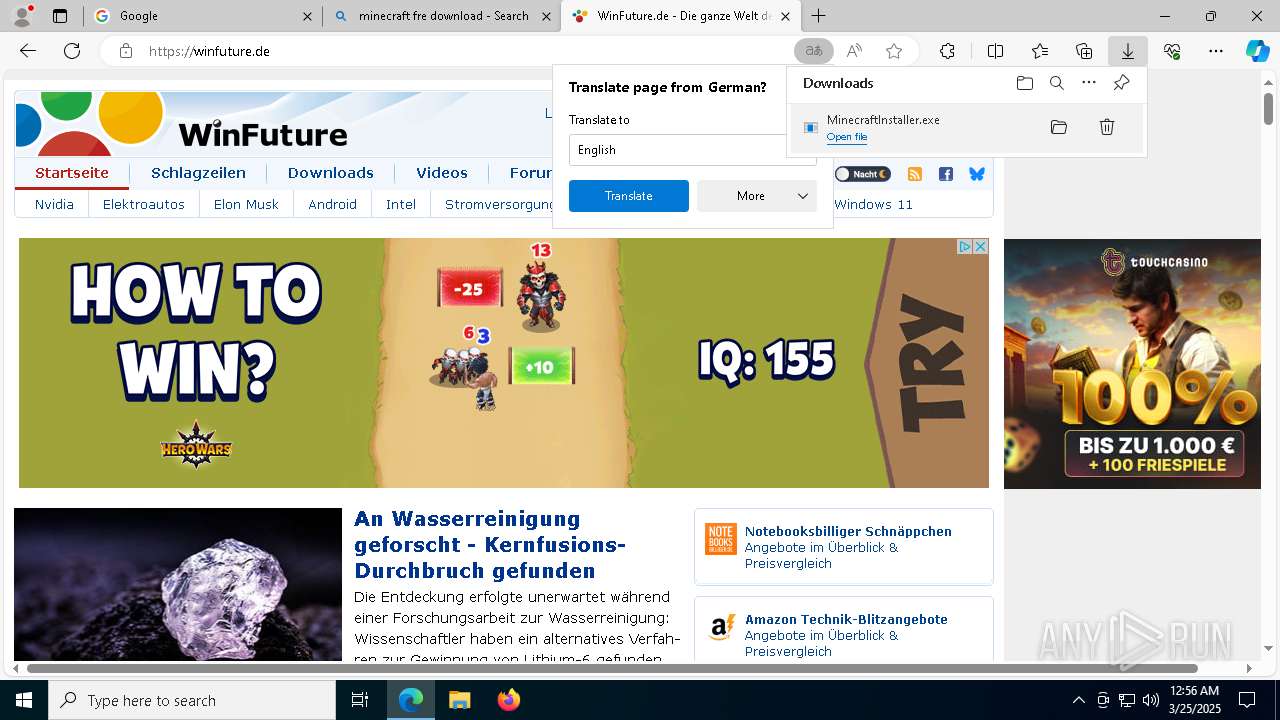Click Open file link for MinecraftInstaller.exe
The image size is (1280, 720).
pos(847,137)
